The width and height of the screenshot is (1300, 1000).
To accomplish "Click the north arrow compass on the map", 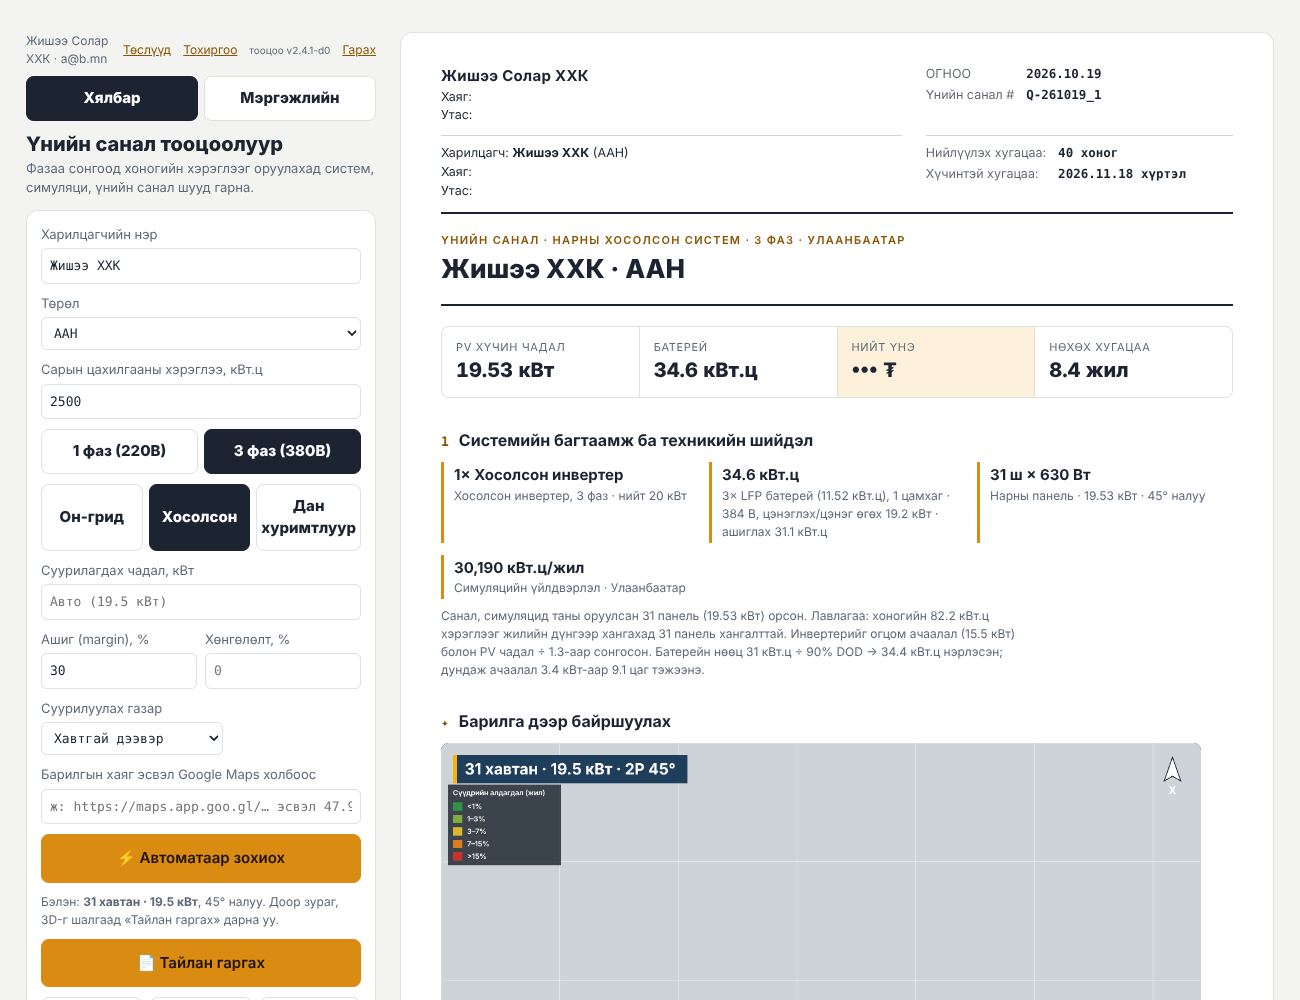I will point(1172,775).
